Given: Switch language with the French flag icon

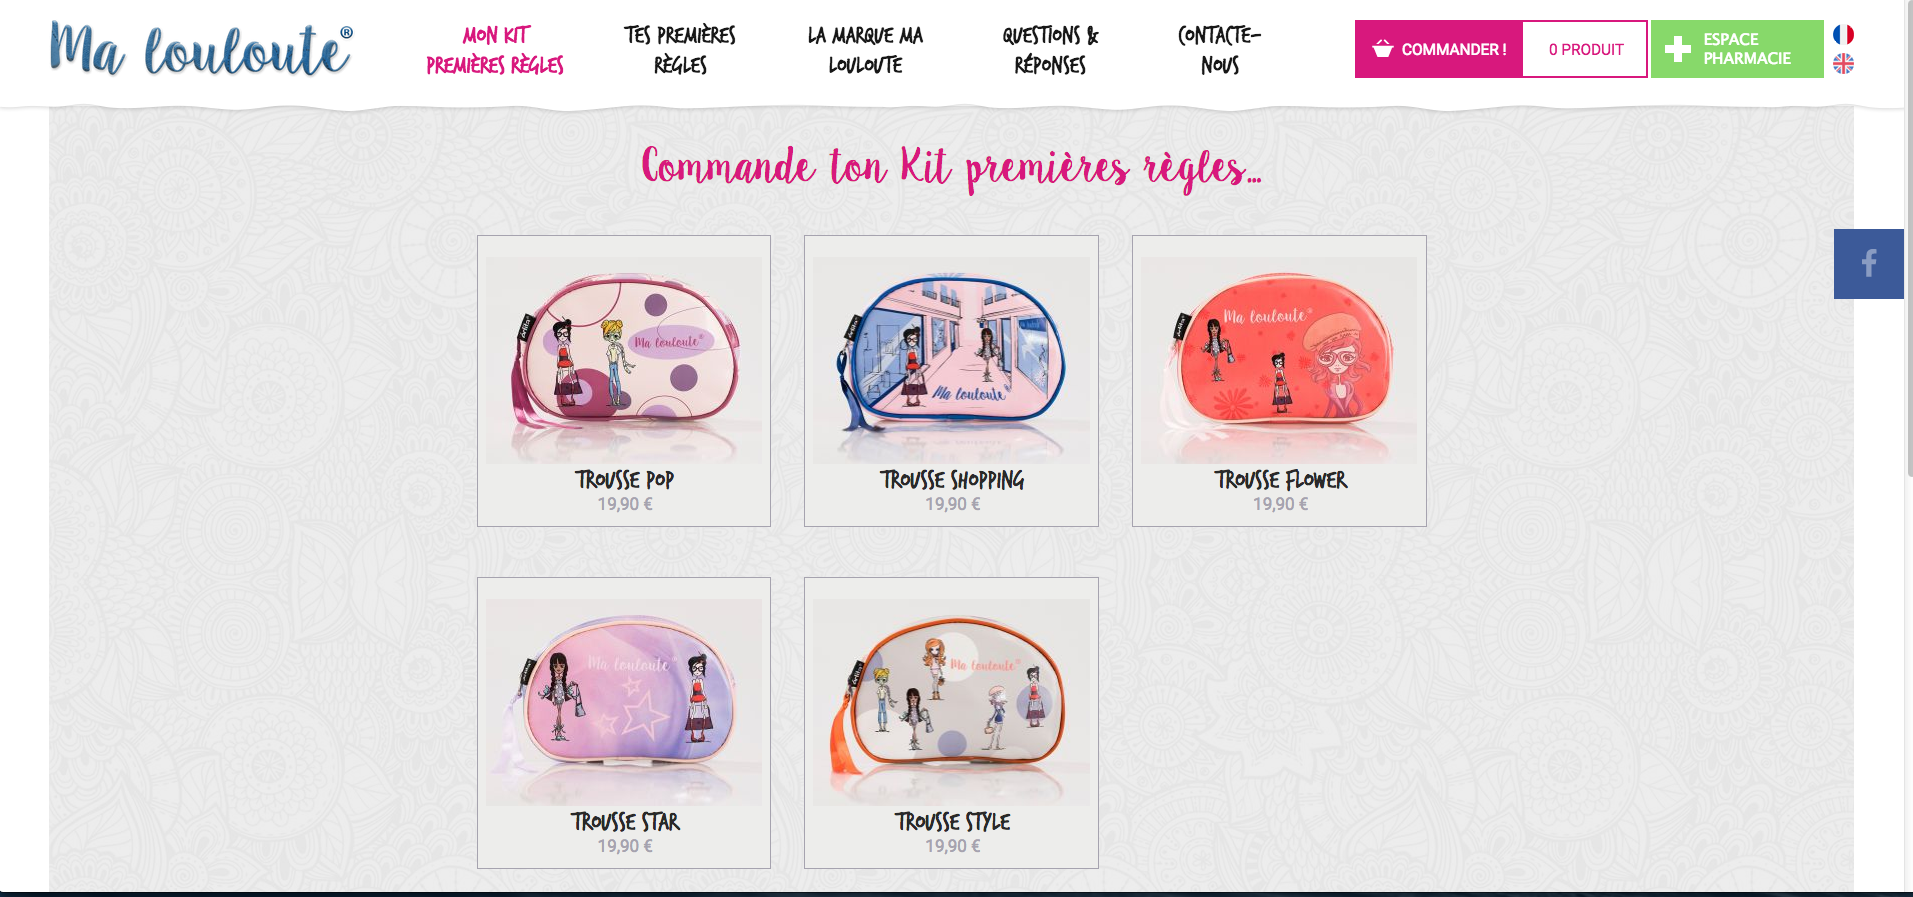Looking at the screenshot, I should [x=1843, y=35].
